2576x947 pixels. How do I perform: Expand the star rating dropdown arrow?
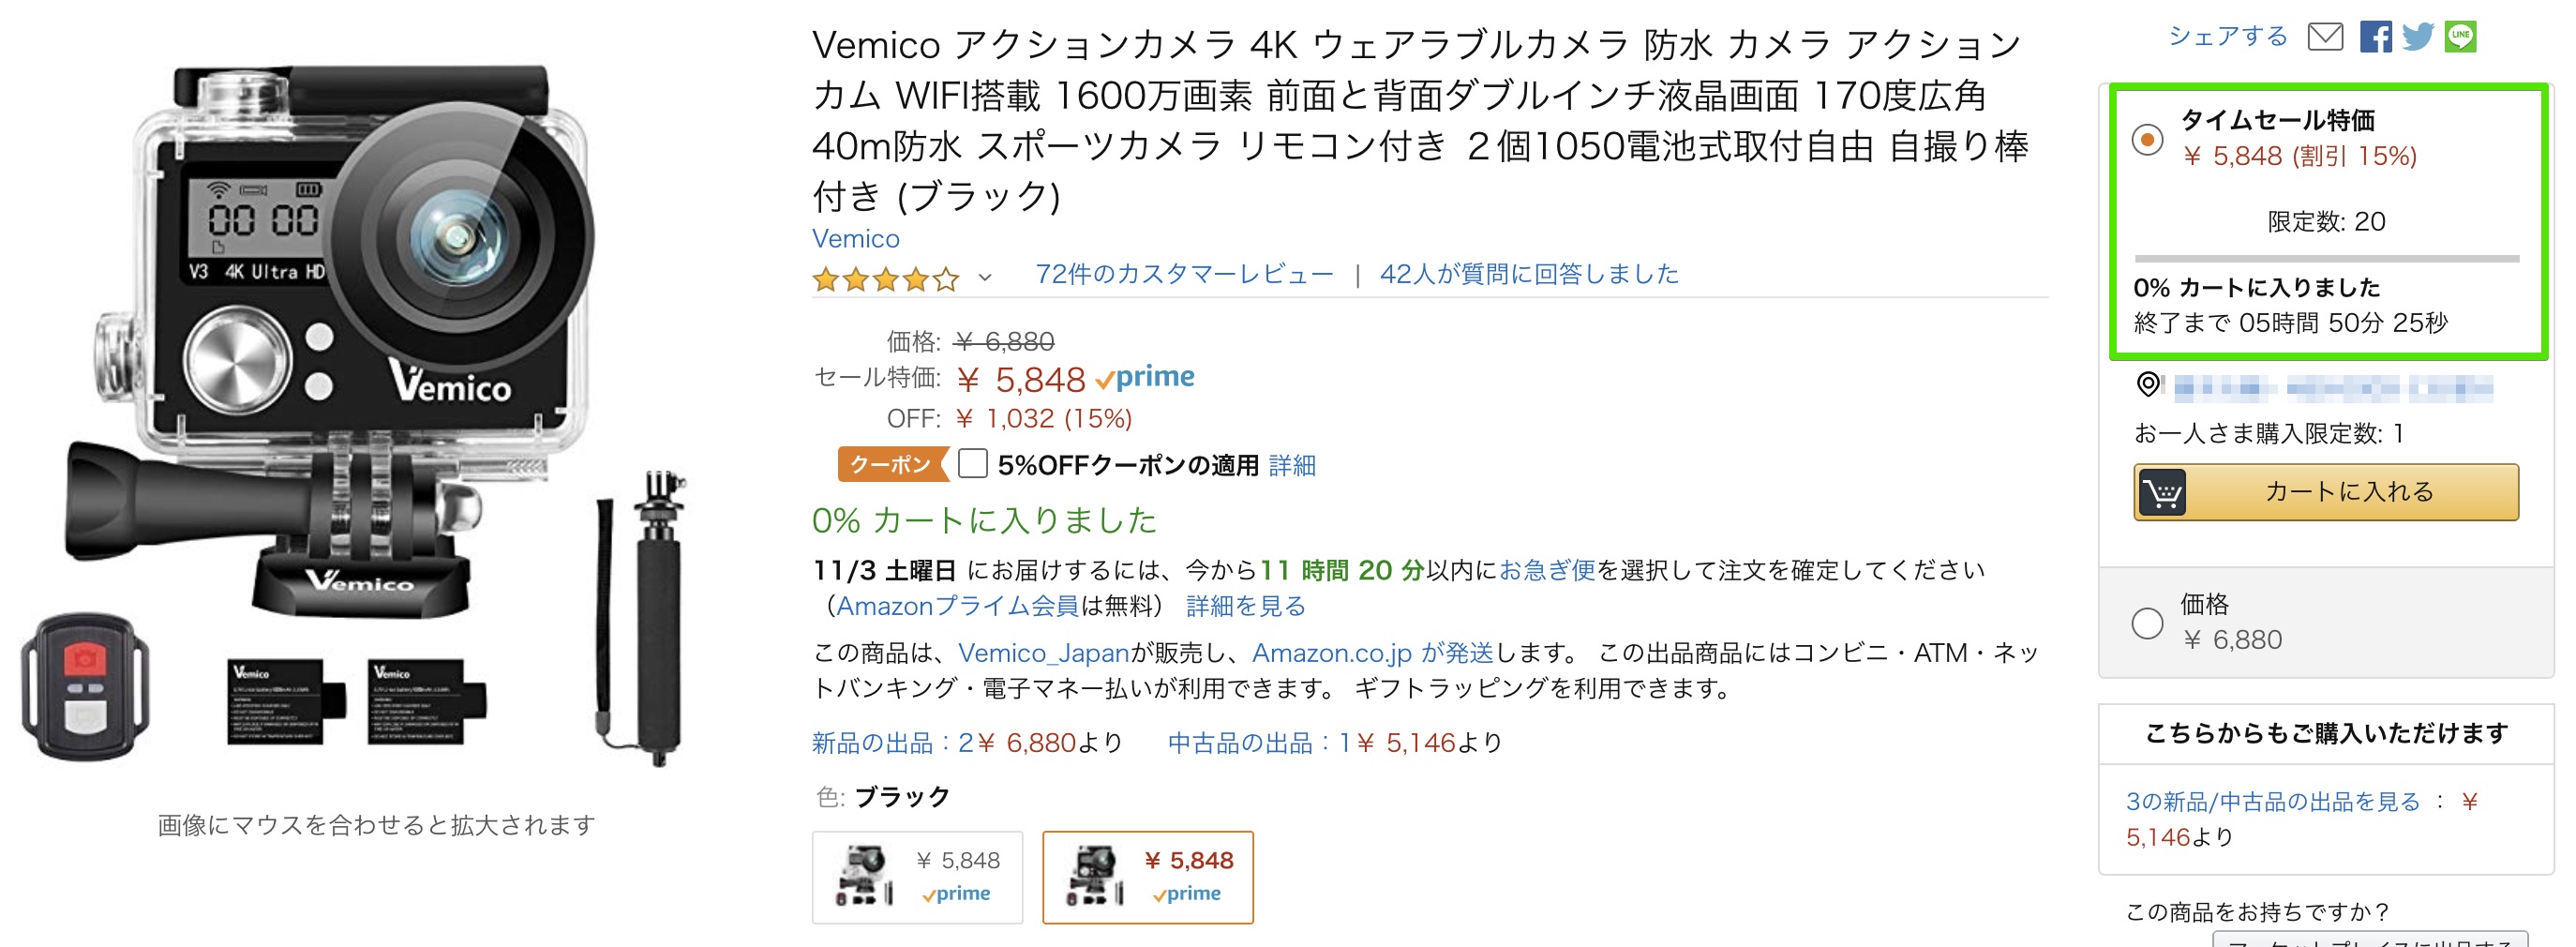coord(985,278)
